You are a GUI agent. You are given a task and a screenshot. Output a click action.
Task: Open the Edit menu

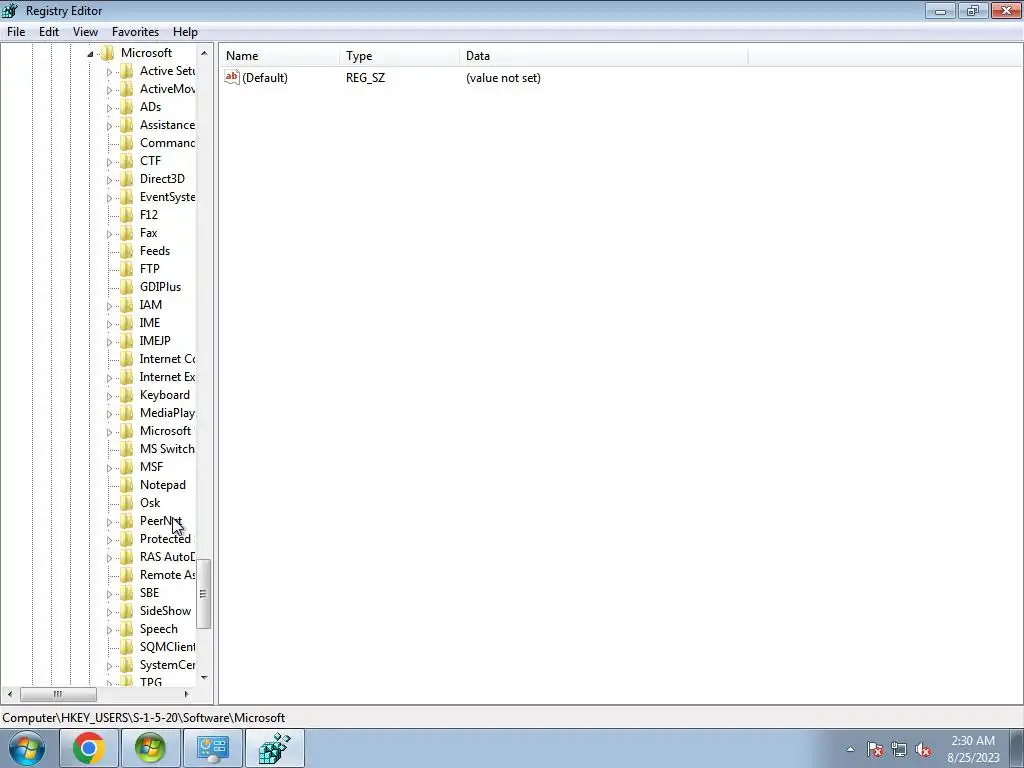pyautogui.click(x=49, y=32)
